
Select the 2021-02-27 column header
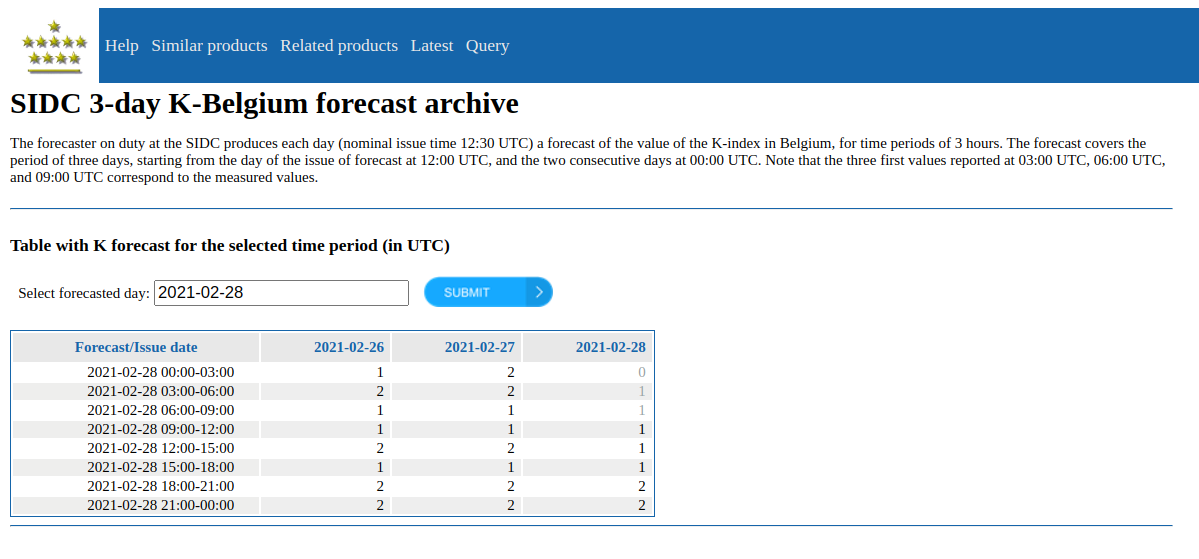pyautogui.click(x=479, y=347)
